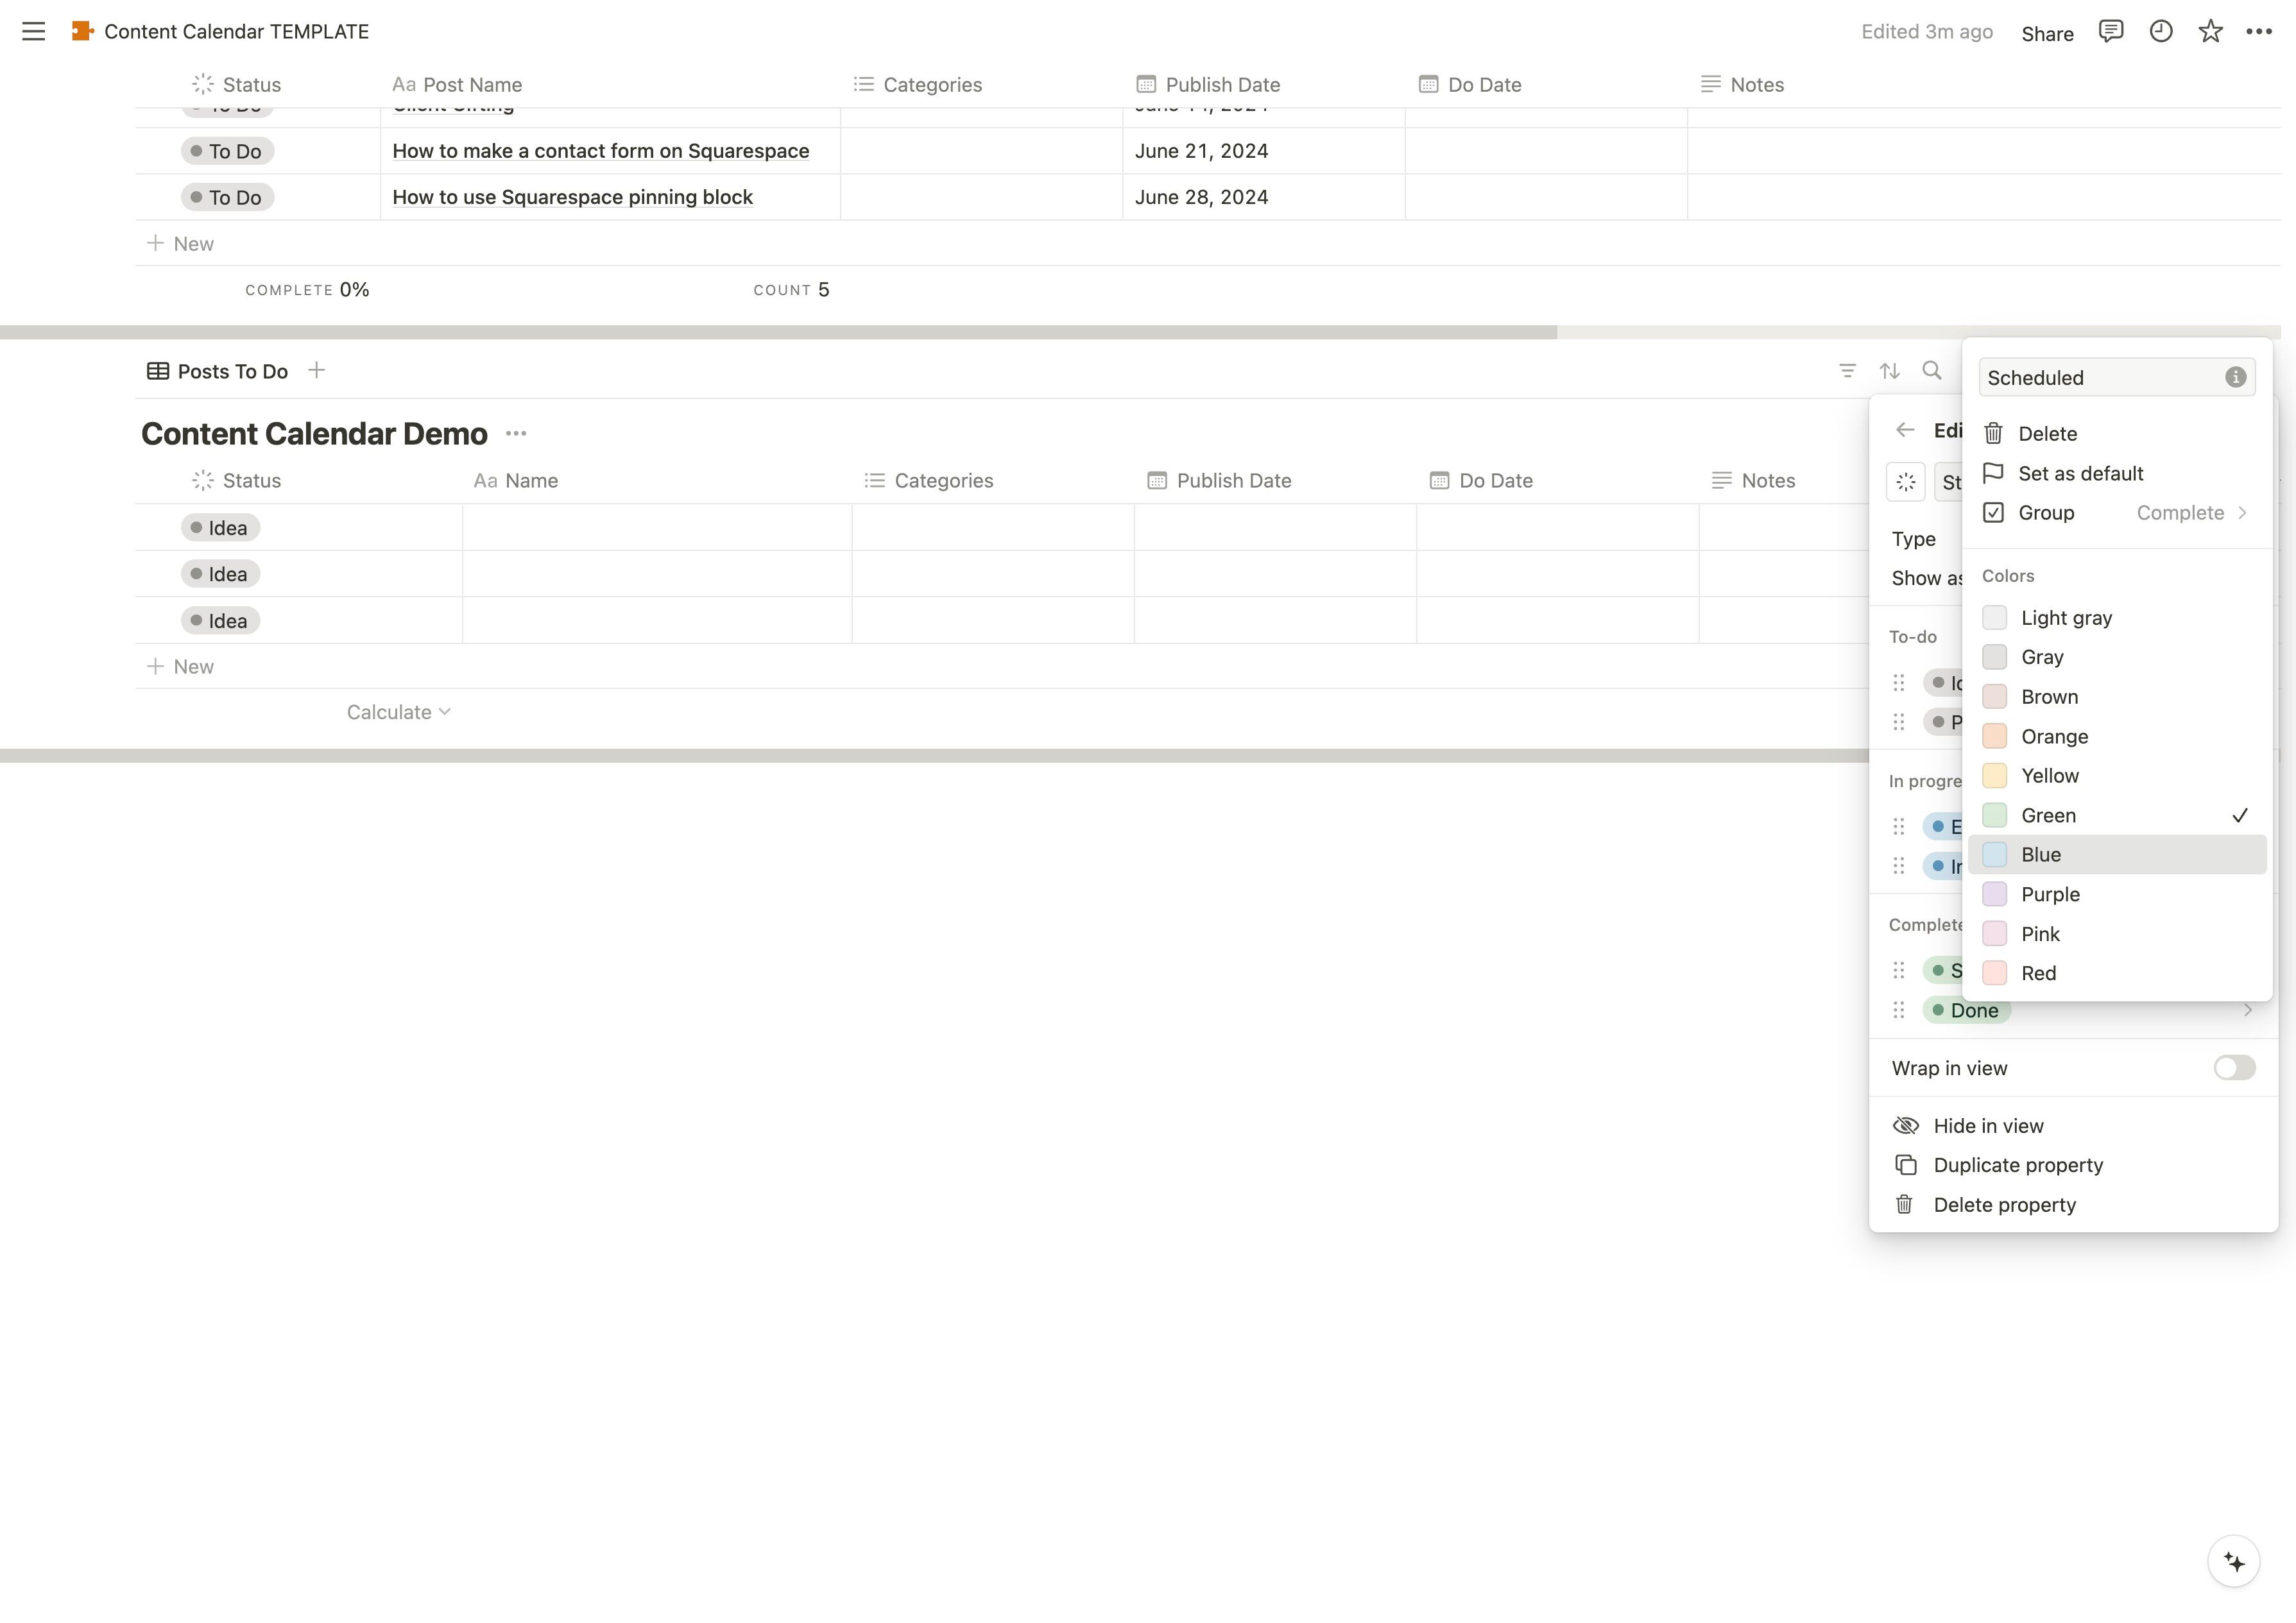View page history clock icon

2160,31
